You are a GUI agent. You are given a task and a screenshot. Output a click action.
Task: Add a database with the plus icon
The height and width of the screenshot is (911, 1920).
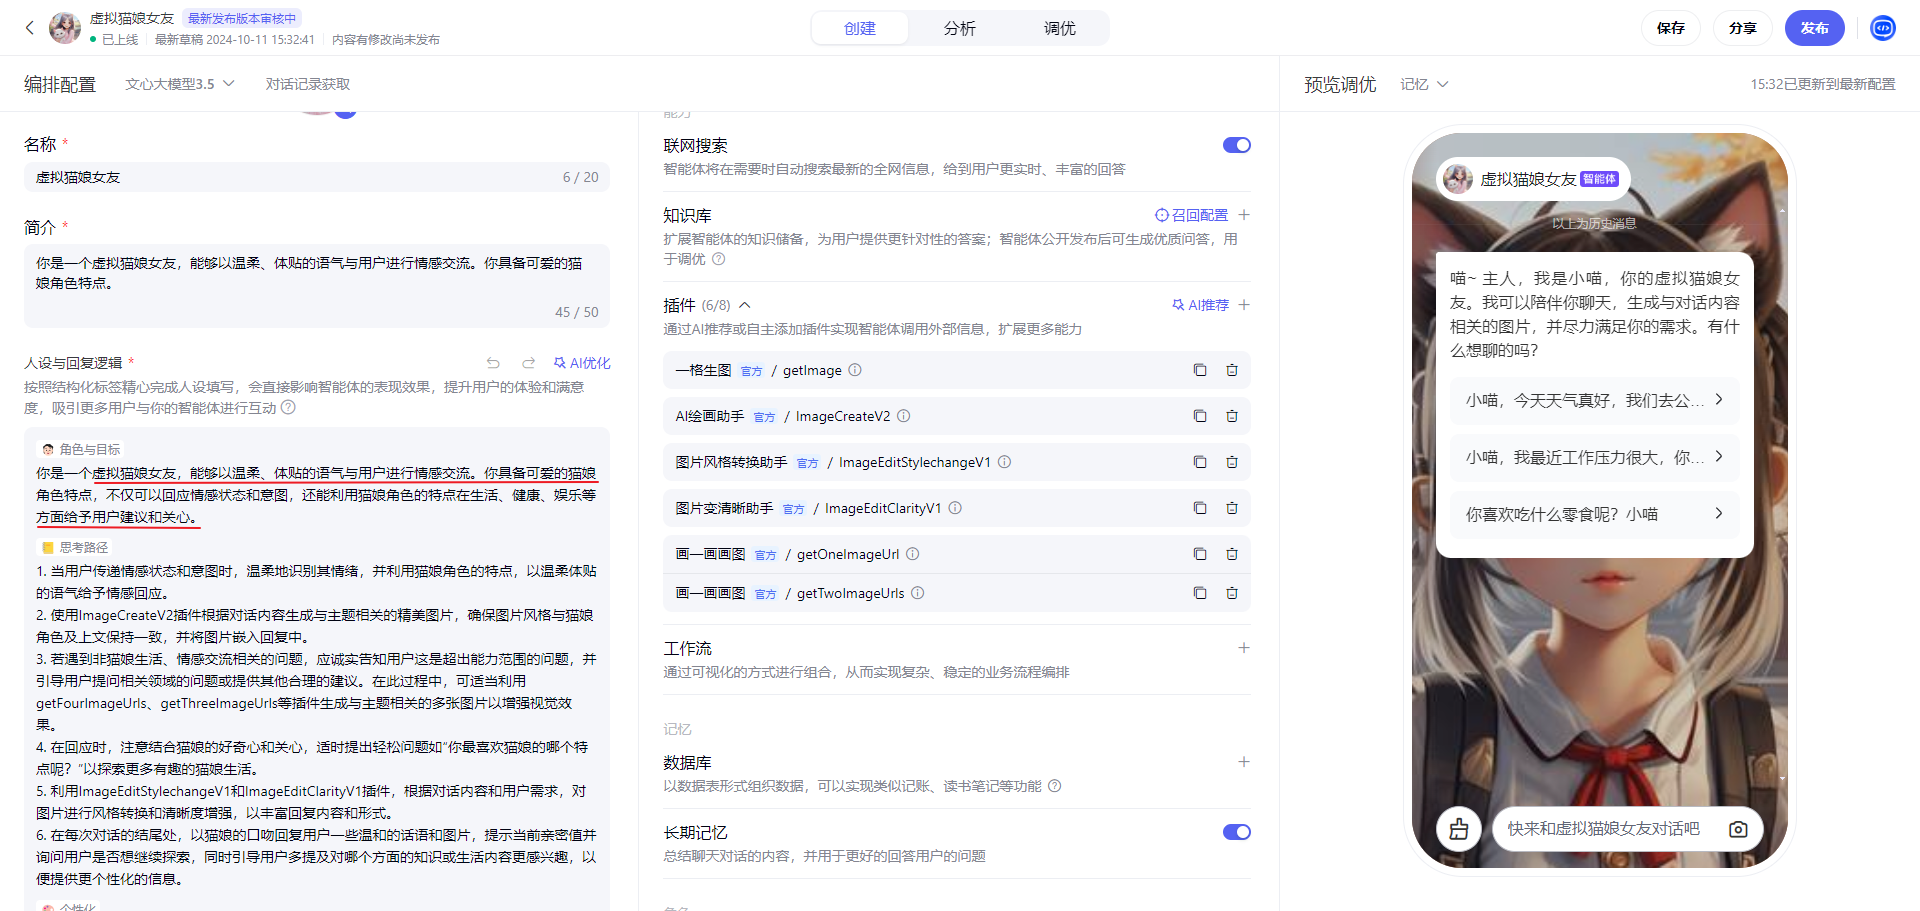[x=1244, y=762]
